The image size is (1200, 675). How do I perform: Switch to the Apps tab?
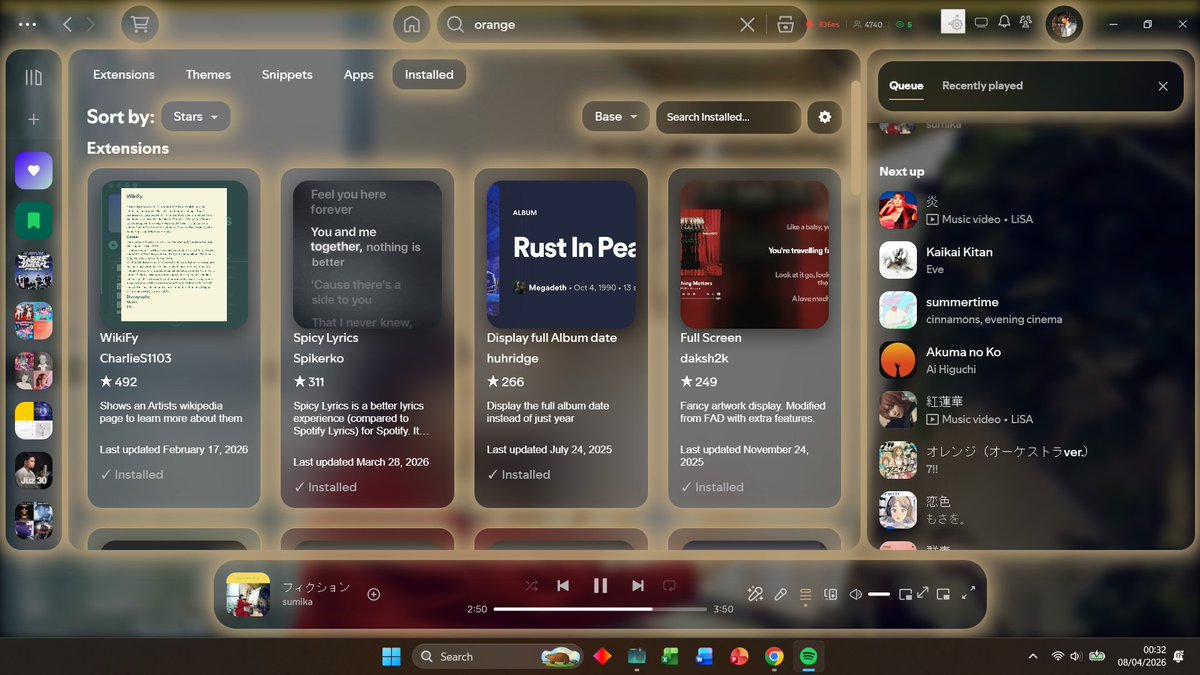click(x=359, y=75)
